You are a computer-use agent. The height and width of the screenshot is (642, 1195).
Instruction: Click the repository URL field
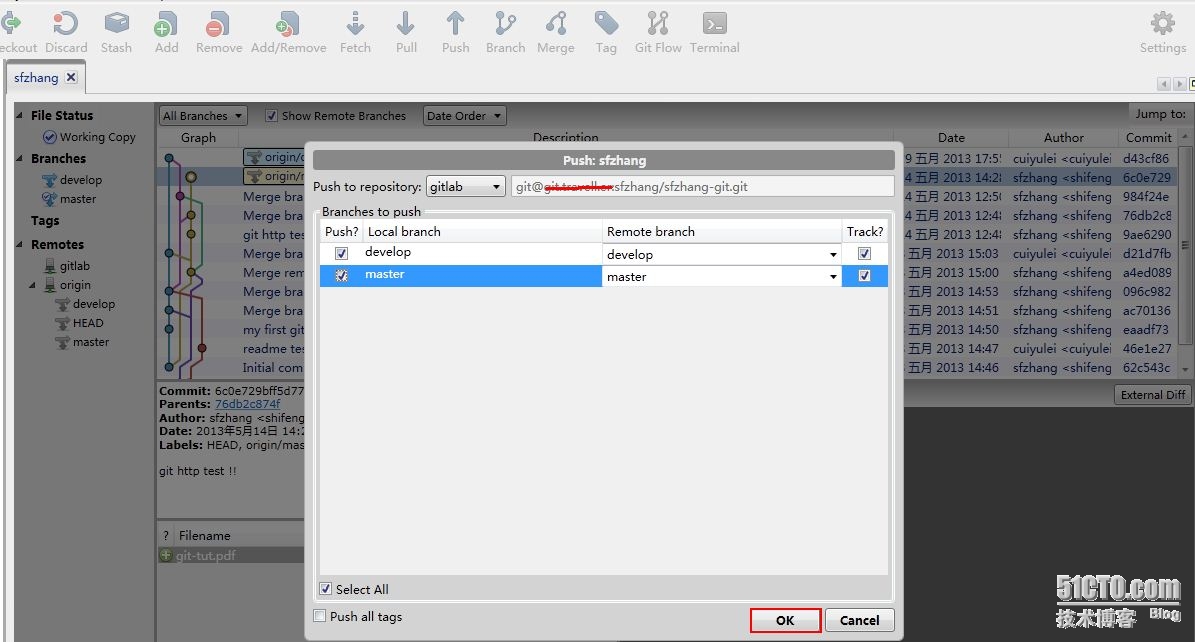click(703, 187)
